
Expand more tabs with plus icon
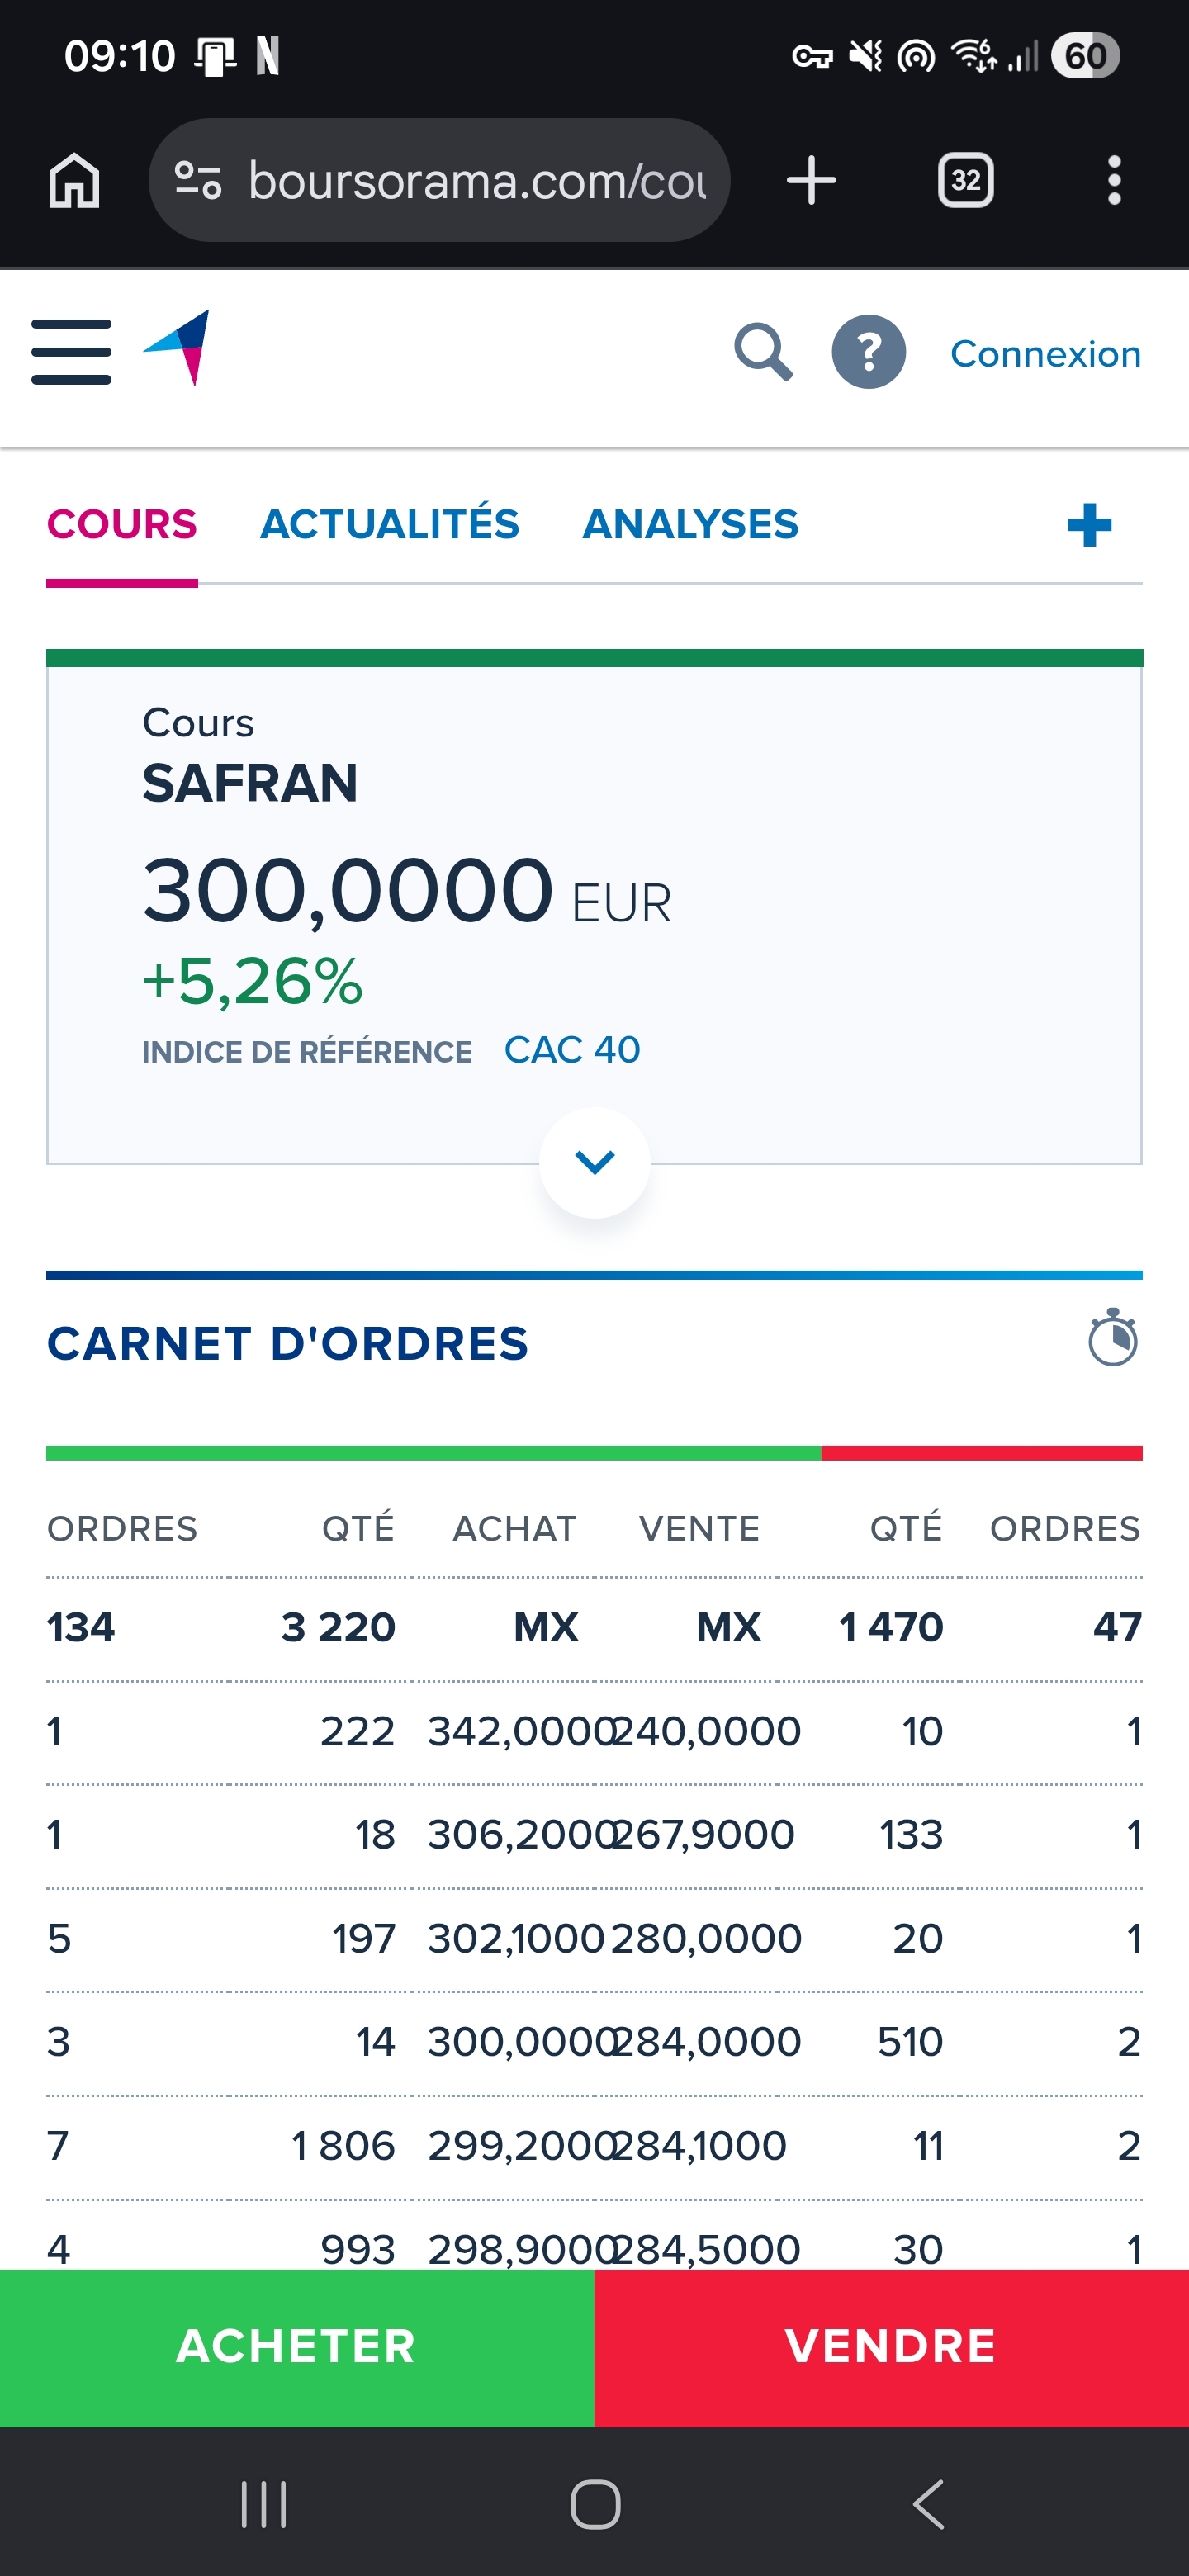[x=1090, y=525]
